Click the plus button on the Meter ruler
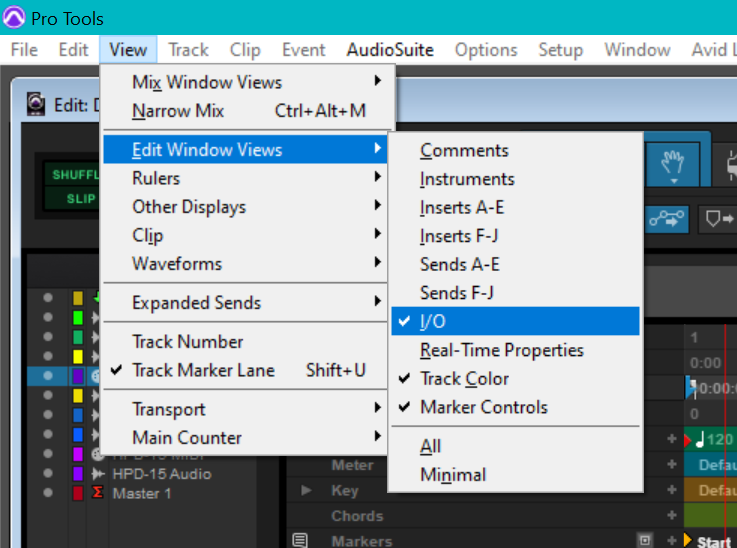737x548 pixels. point(672,465)
